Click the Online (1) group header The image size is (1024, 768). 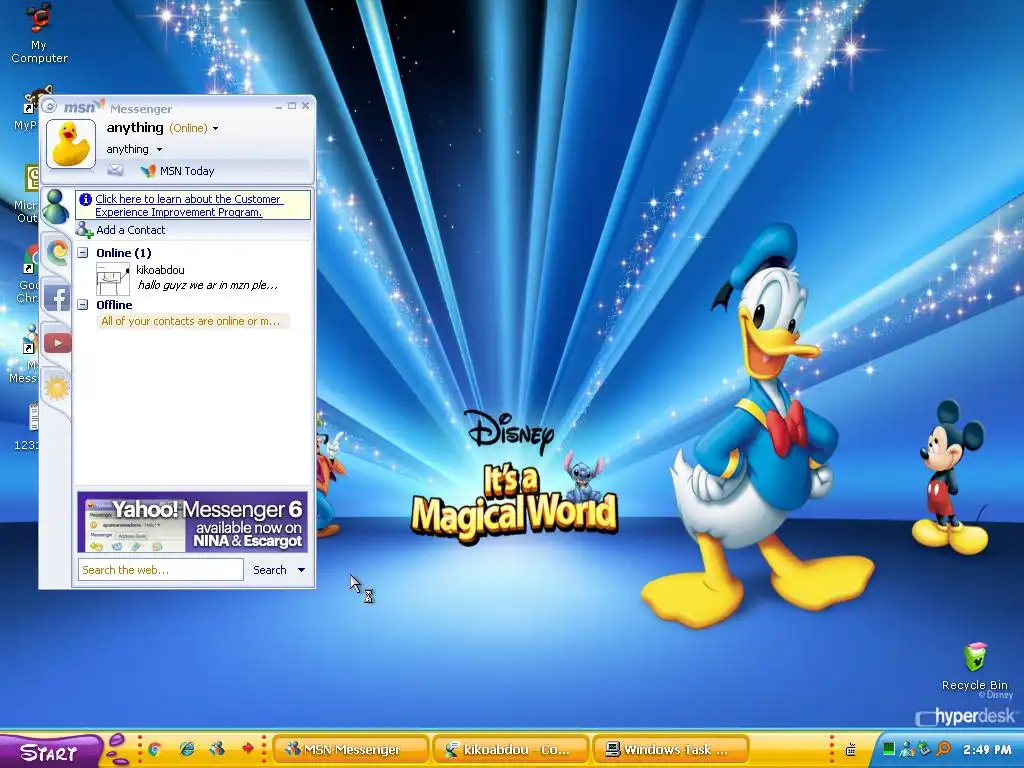pos(123,253)
